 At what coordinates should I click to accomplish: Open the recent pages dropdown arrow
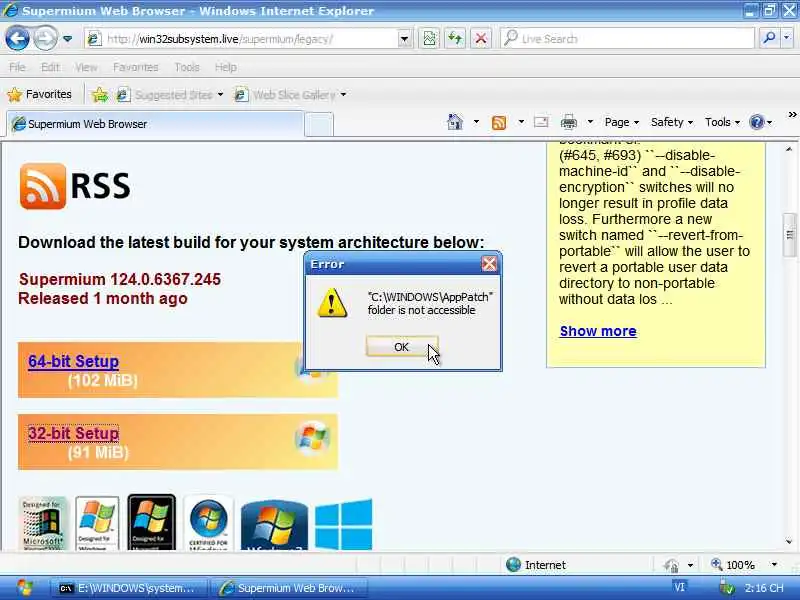pyautogui.click(x=67, y=39)
